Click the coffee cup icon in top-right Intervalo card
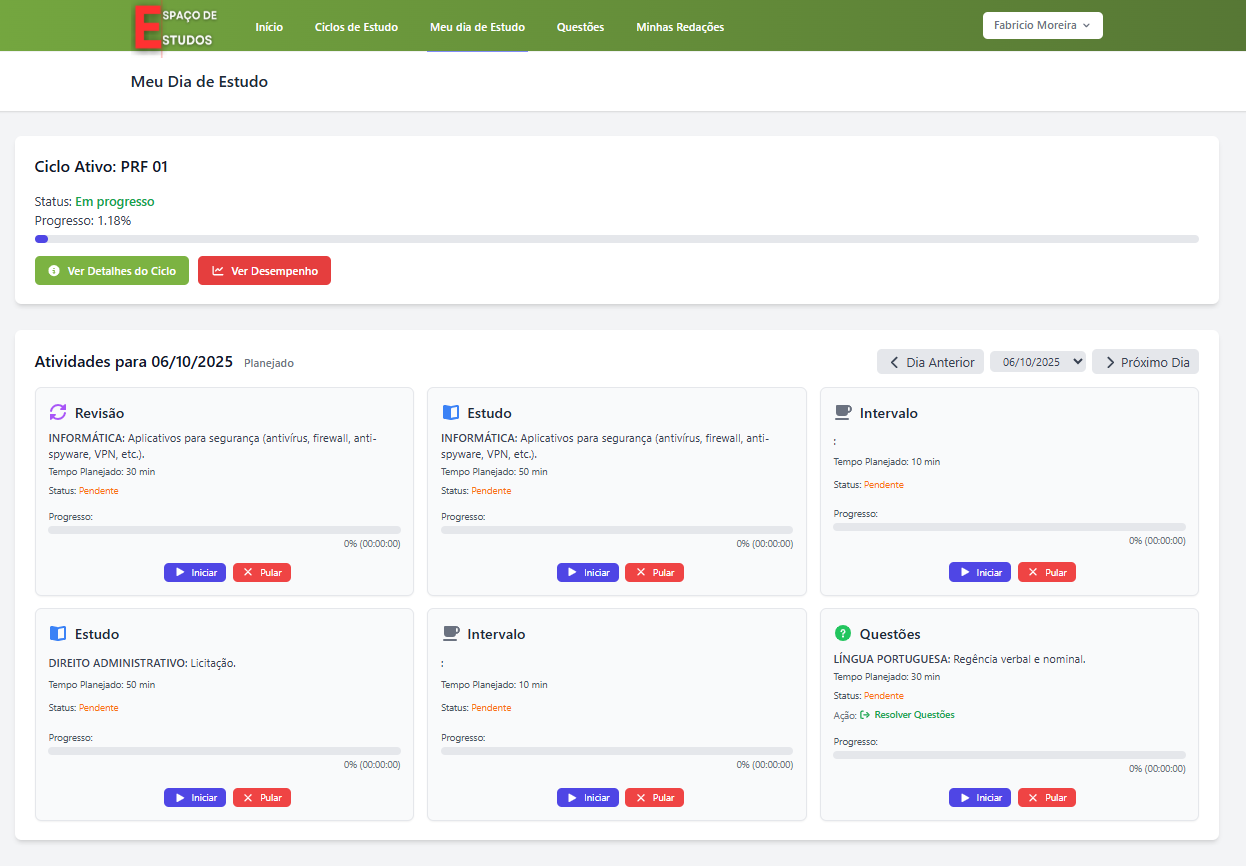This screenshot has width=1246, height=866. tap(843, 412)
